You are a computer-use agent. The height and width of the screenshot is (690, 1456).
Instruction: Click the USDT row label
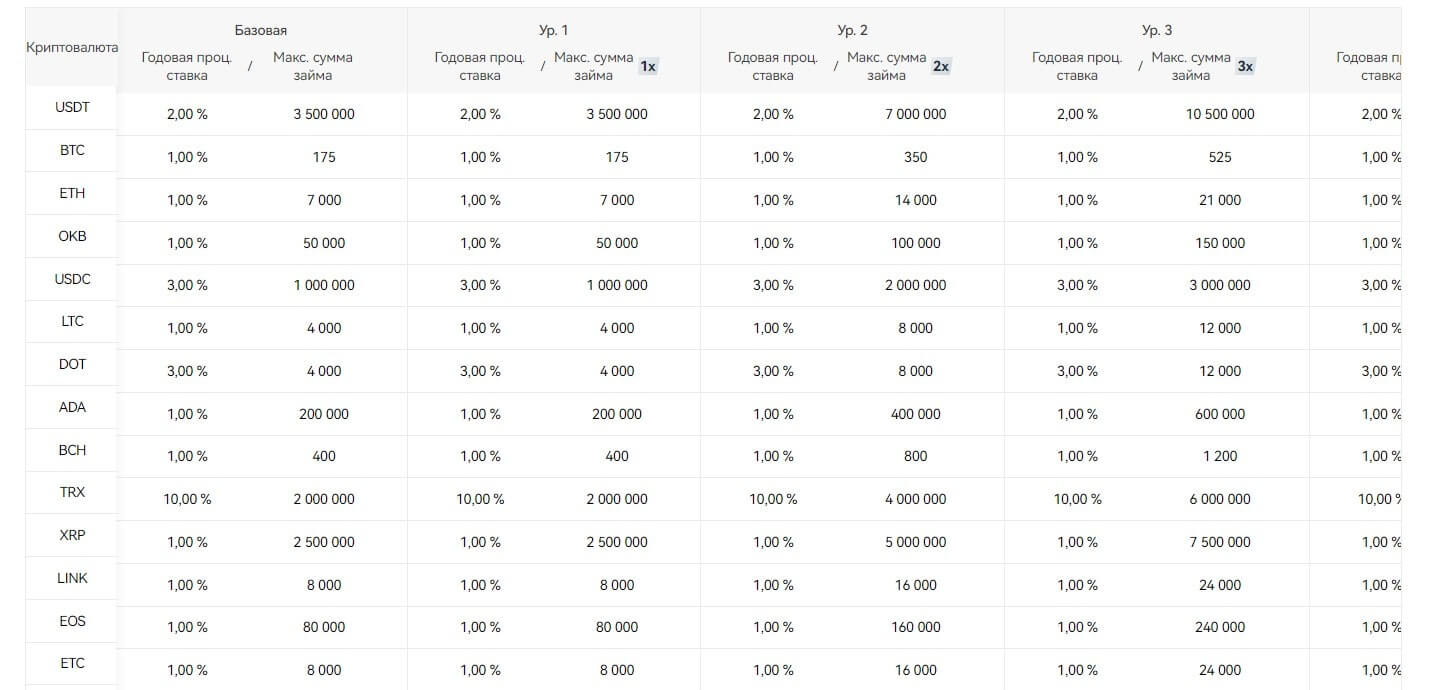(72, 108)
